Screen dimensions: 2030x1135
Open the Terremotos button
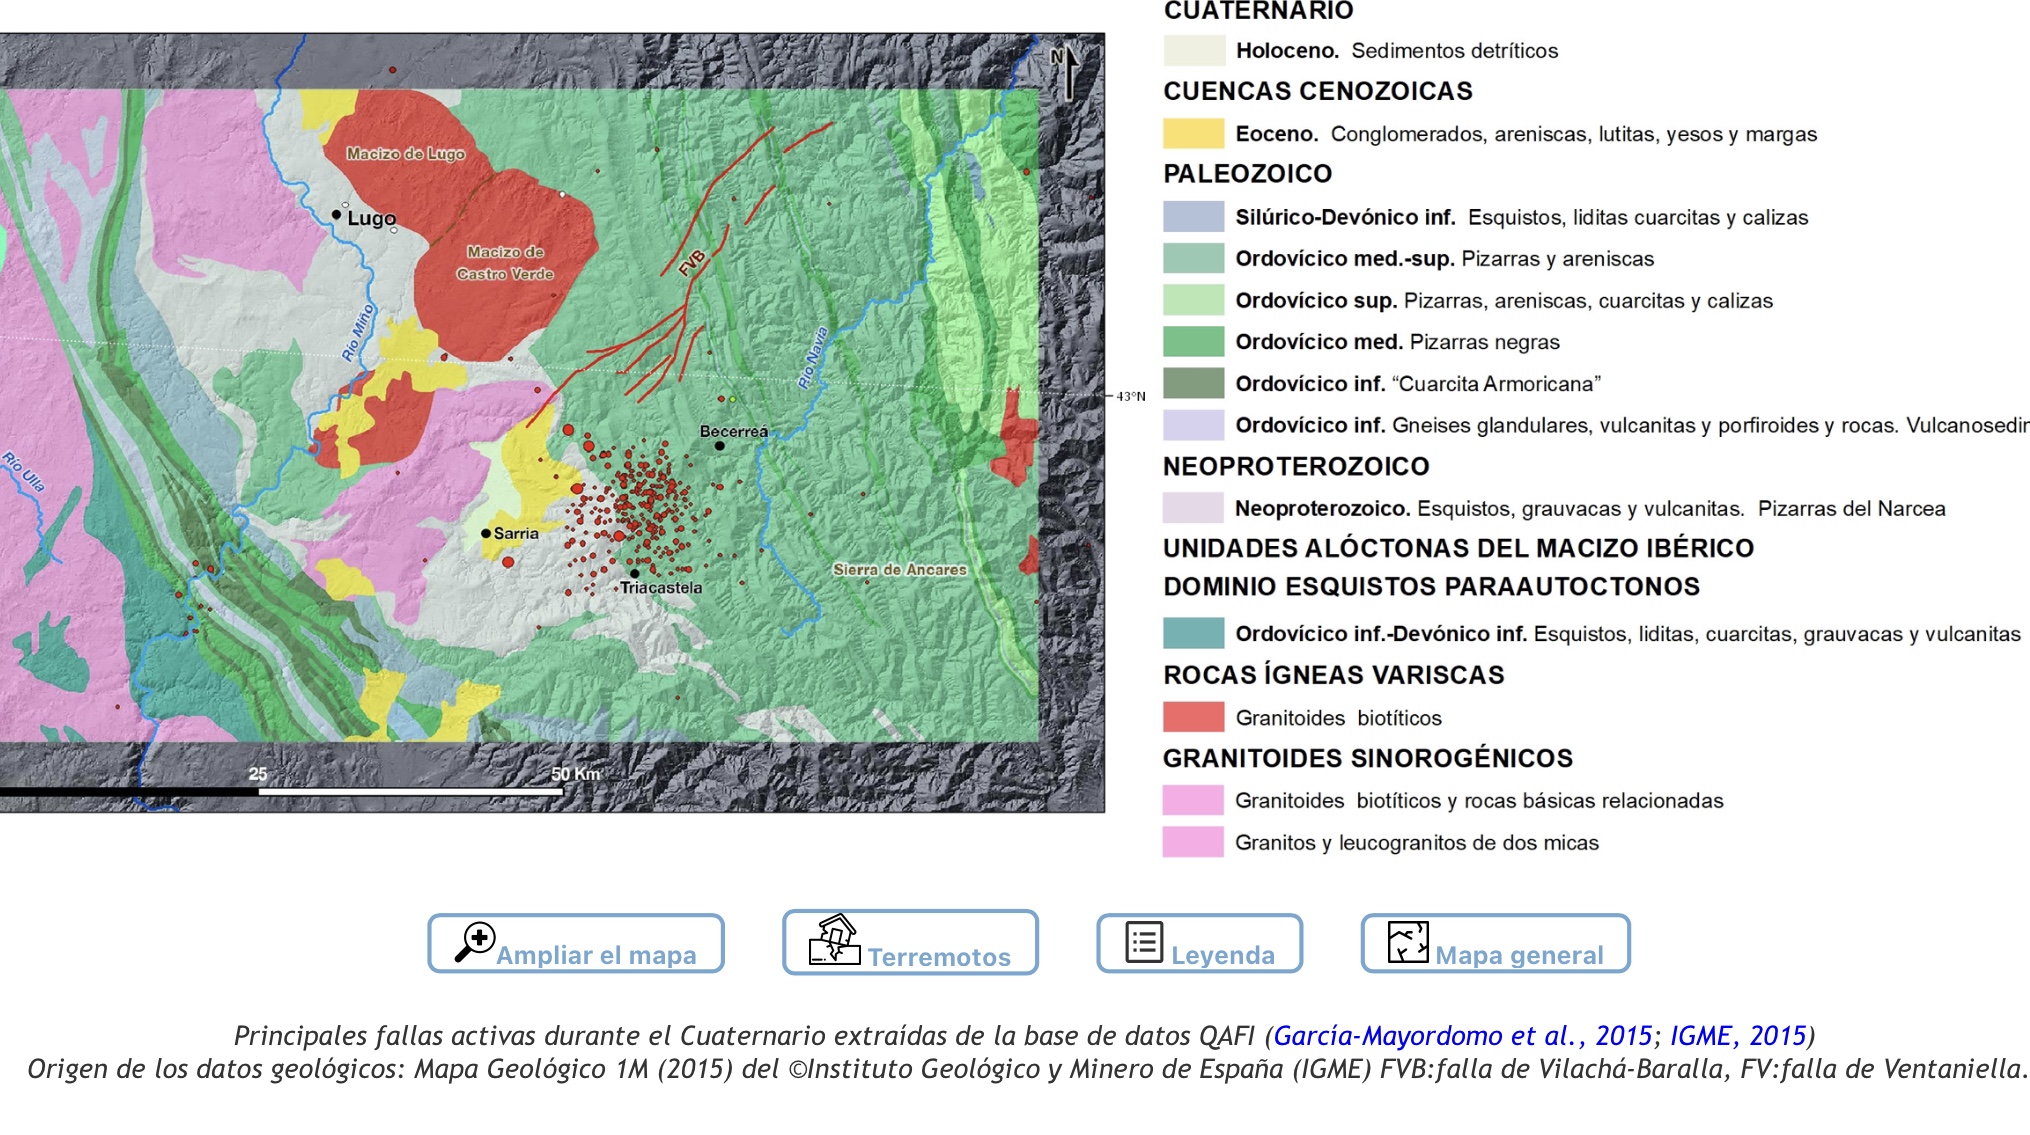point(938,957)
